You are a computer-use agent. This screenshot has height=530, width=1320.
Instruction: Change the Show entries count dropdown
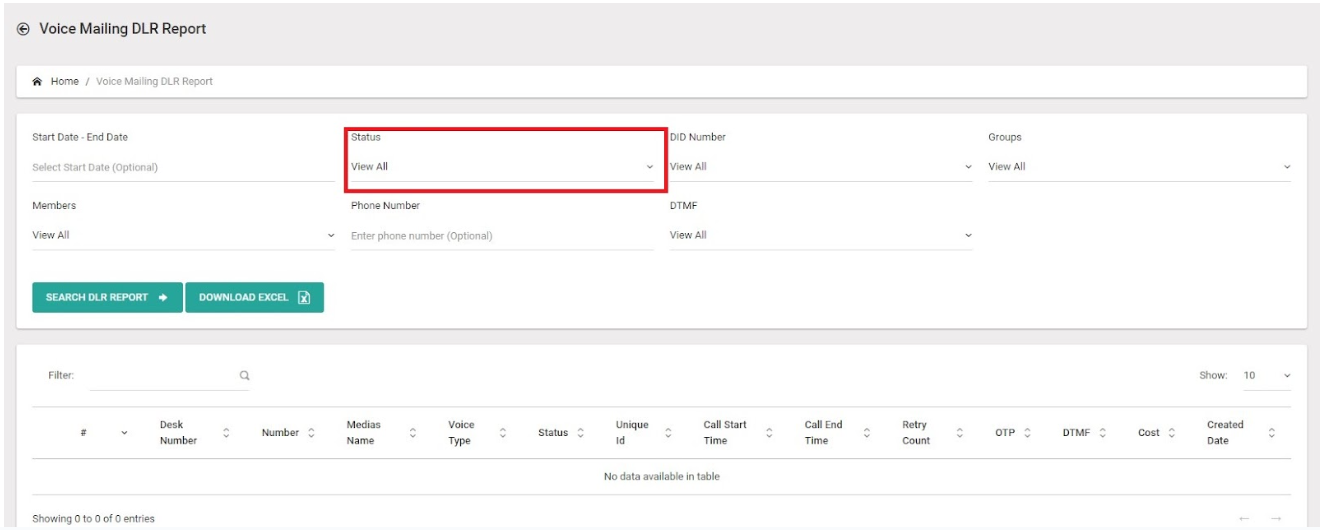click(1265, 376)
